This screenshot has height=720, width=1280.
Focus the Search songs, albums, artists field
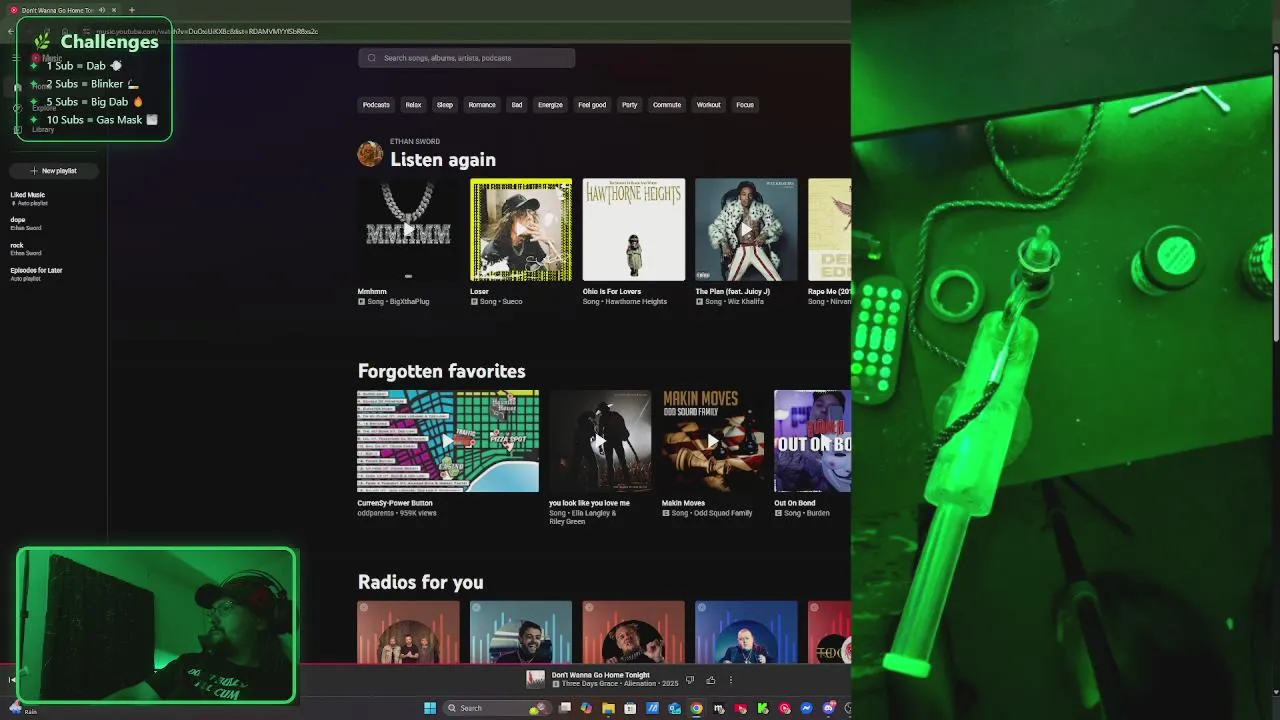[x=467, y=58]
